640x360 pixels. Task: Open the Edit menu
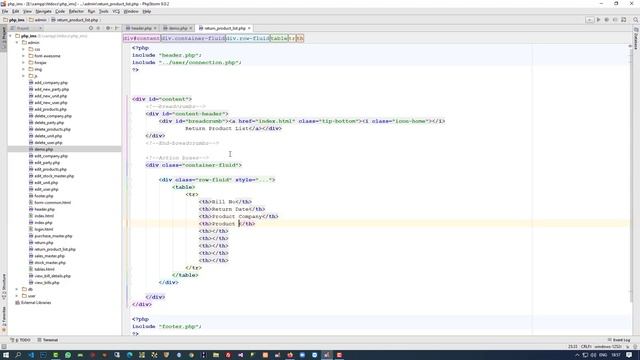coord(16,11)
